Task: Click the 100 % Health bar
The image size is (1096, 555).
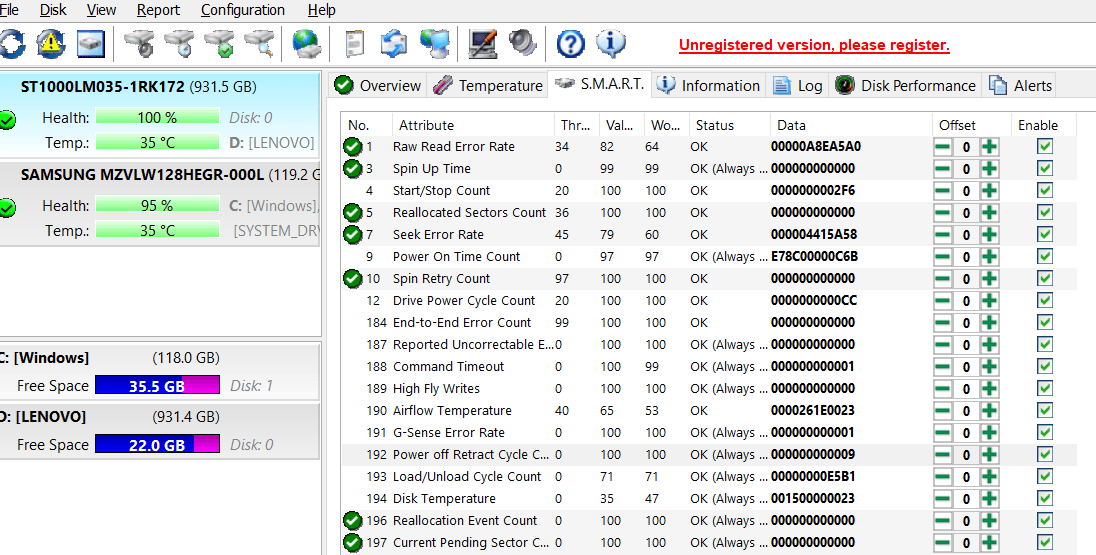Action: point(157,117)
